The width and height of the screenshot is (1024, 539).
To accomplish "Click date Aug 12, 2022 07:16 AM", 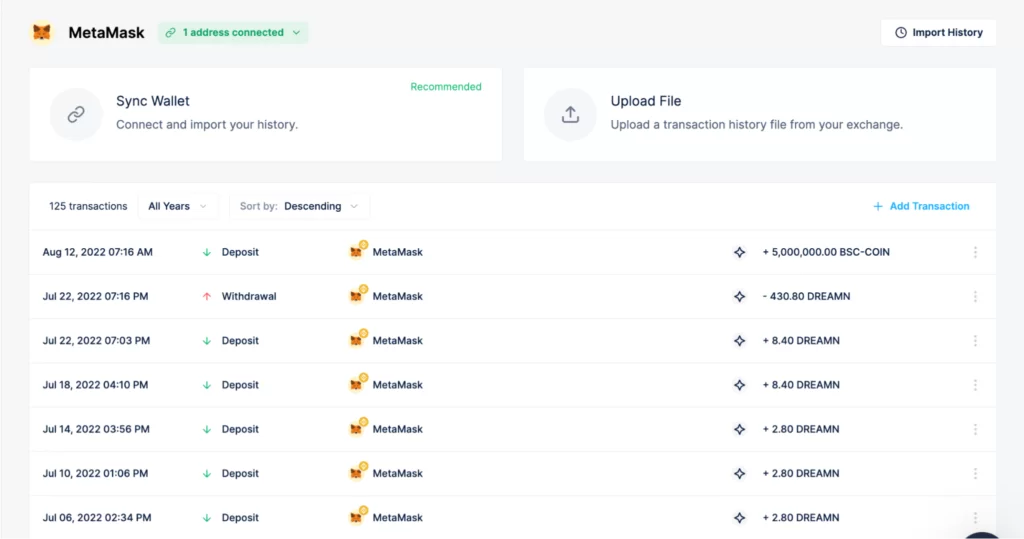I will (97, 252).
